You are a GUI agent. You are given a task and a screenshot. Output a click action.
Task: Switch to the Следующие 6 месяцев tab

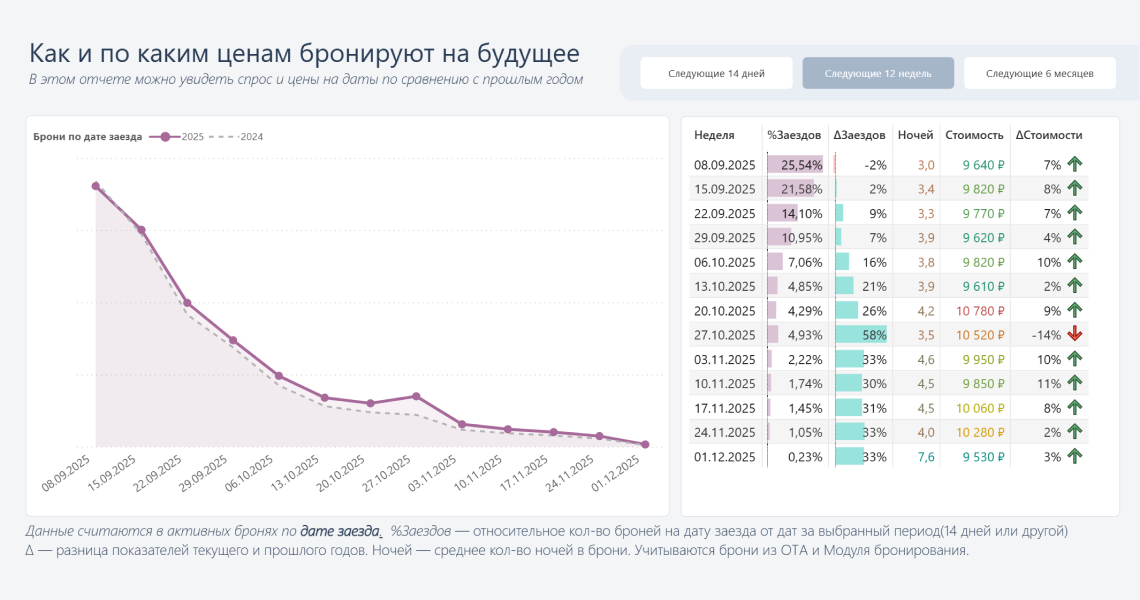(1040, 72)
